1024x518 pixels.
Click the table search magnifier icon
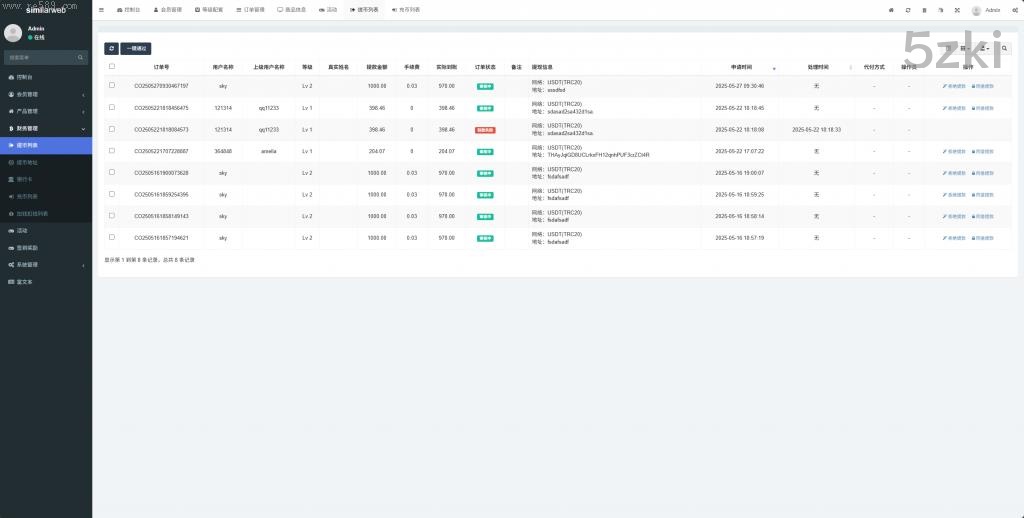point(1005,48)
